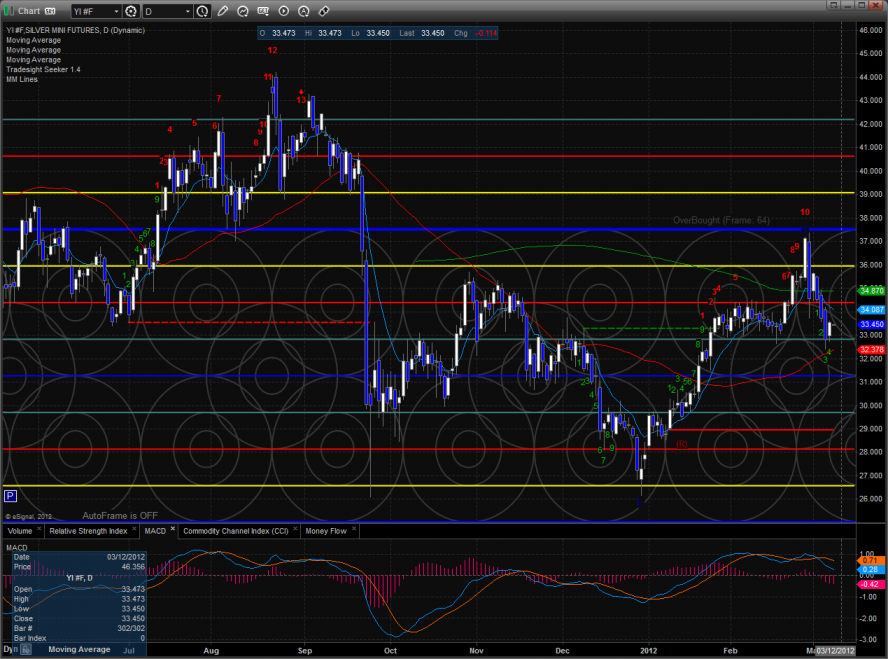Click the eraser icon in toolbar

tap(323, 11)
